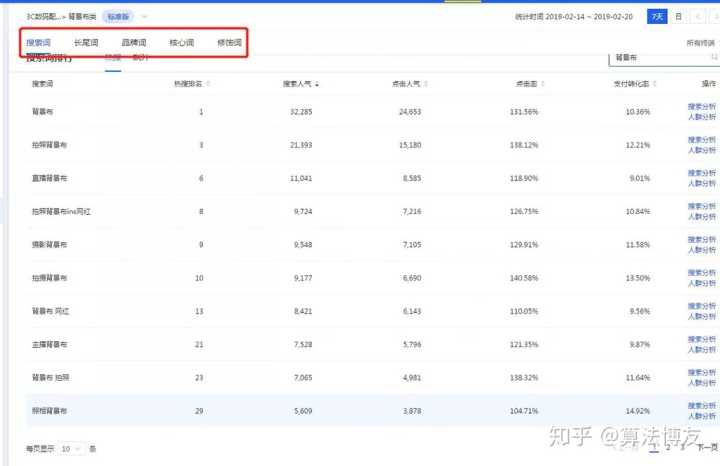720x466 pixels.
Task: Open 搜索分析 for the 背景布 row
Action: 702,105
